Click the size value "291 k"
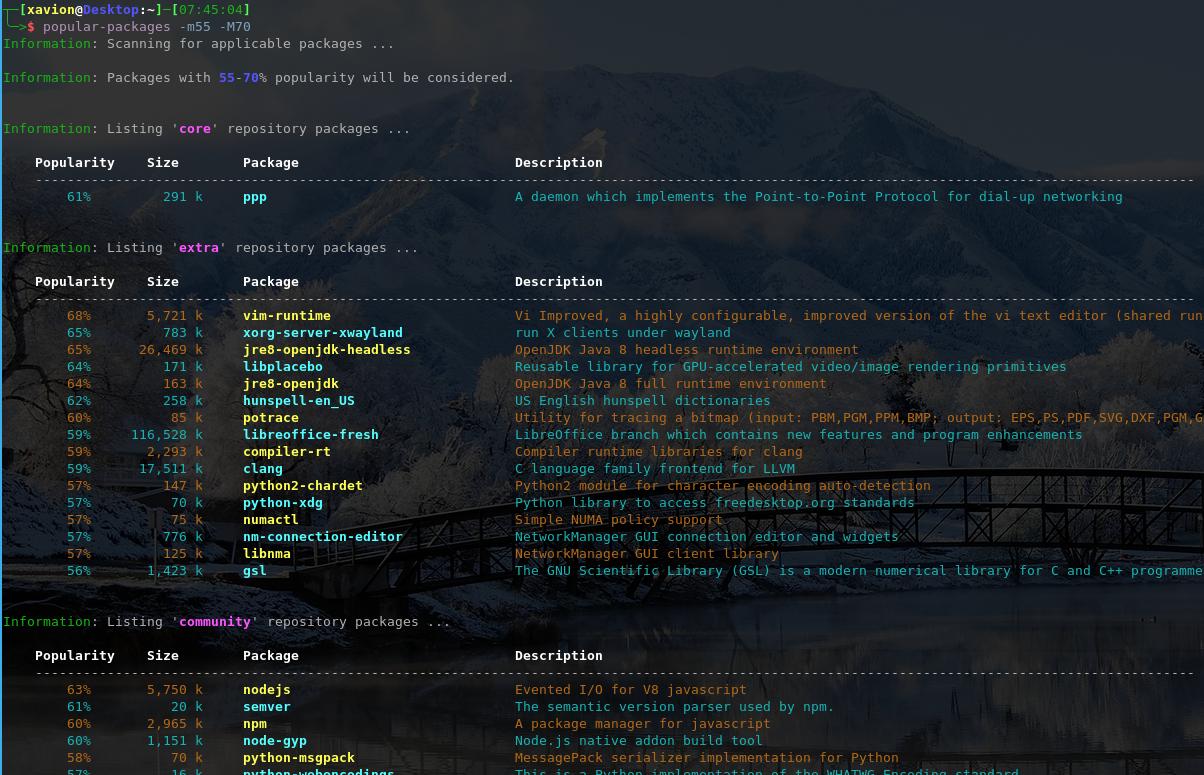Viewport: 1204px width, 775px height. pyautogui.click(x=183, y=197)
